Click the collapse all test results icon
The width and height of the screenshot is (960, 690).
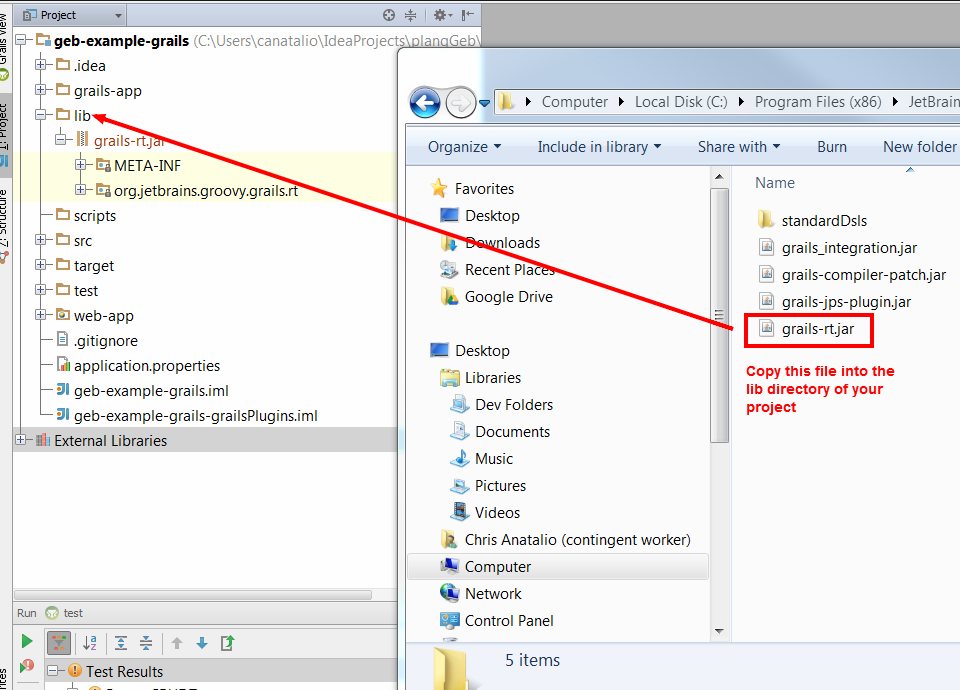(146, 643)
